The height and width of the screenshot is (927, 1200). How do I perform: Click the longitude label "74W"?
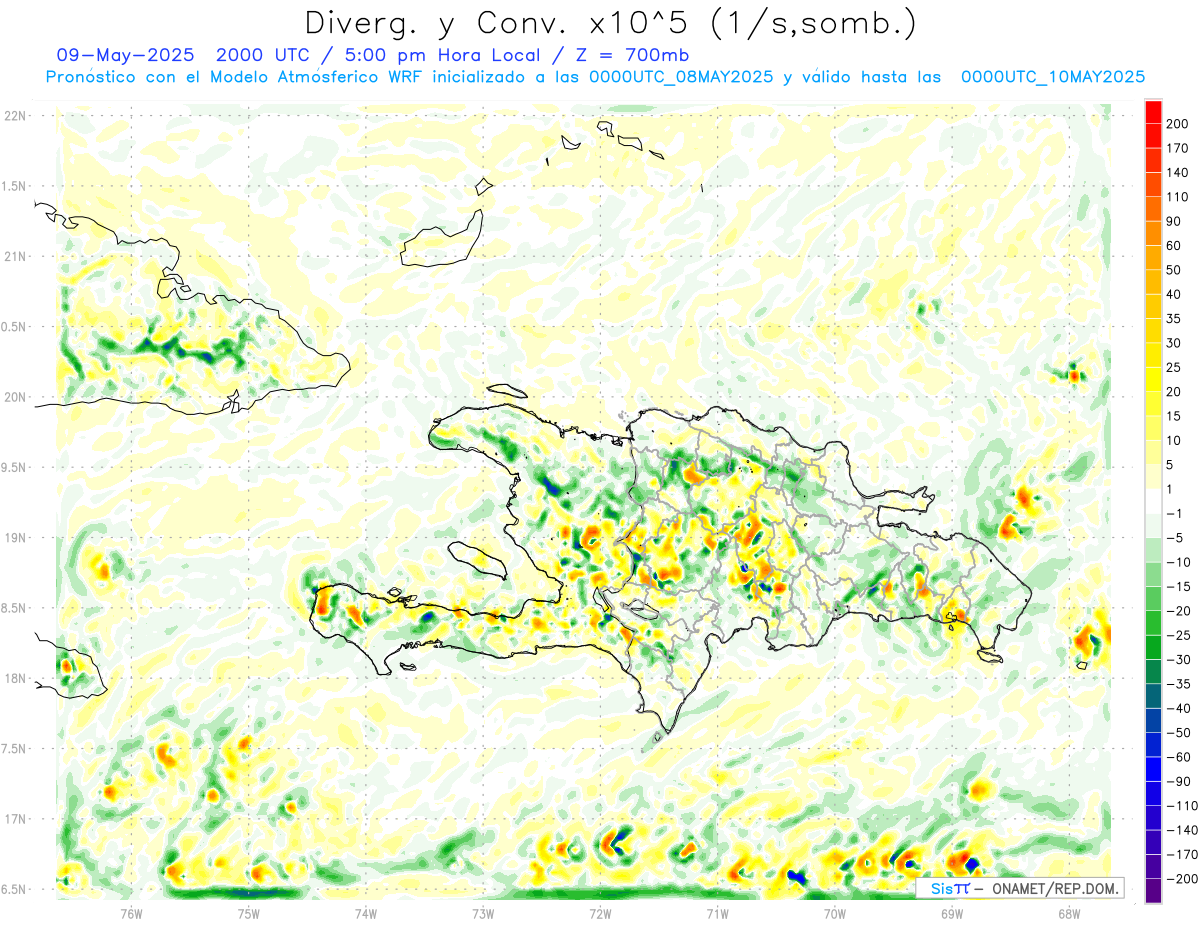coord(366,914)
